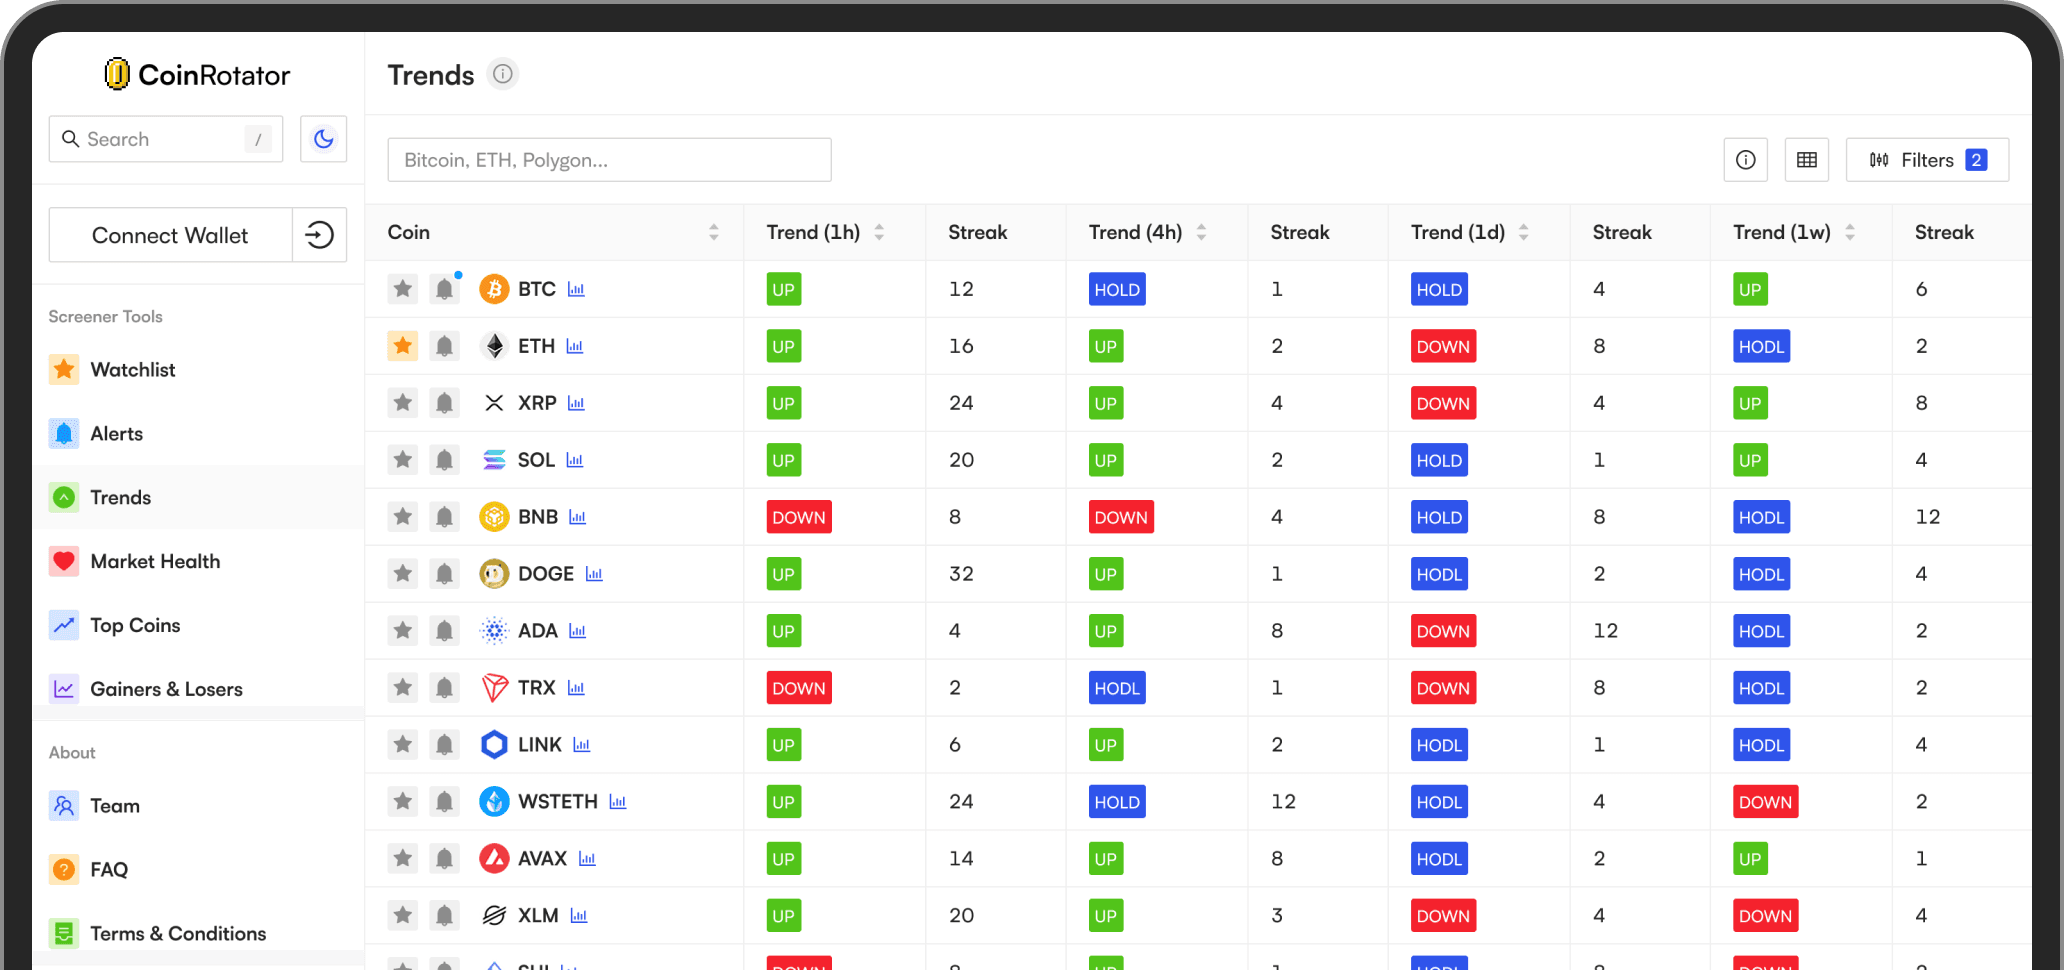Click the DOGE 1h streak value 32

coord(961,574)
